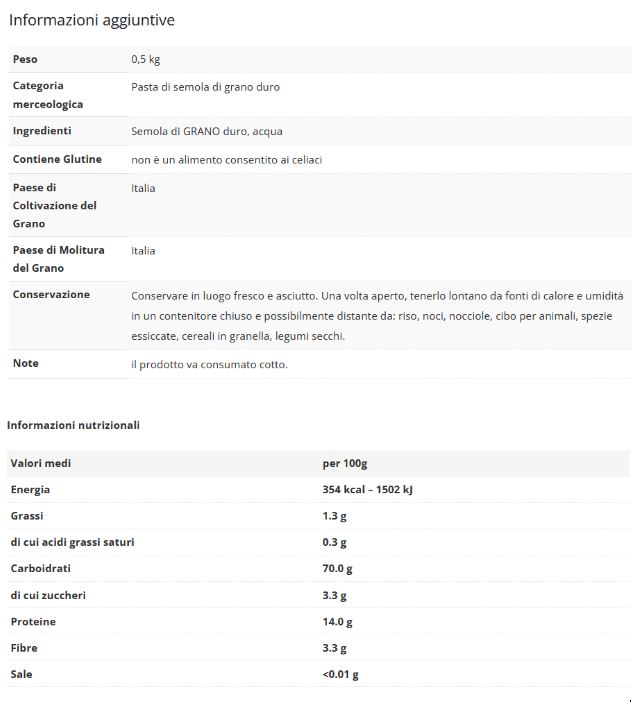Screen dimensions: 632x702
Task: Click the '0,5 kg' weight value
Action: click(147, 60)
